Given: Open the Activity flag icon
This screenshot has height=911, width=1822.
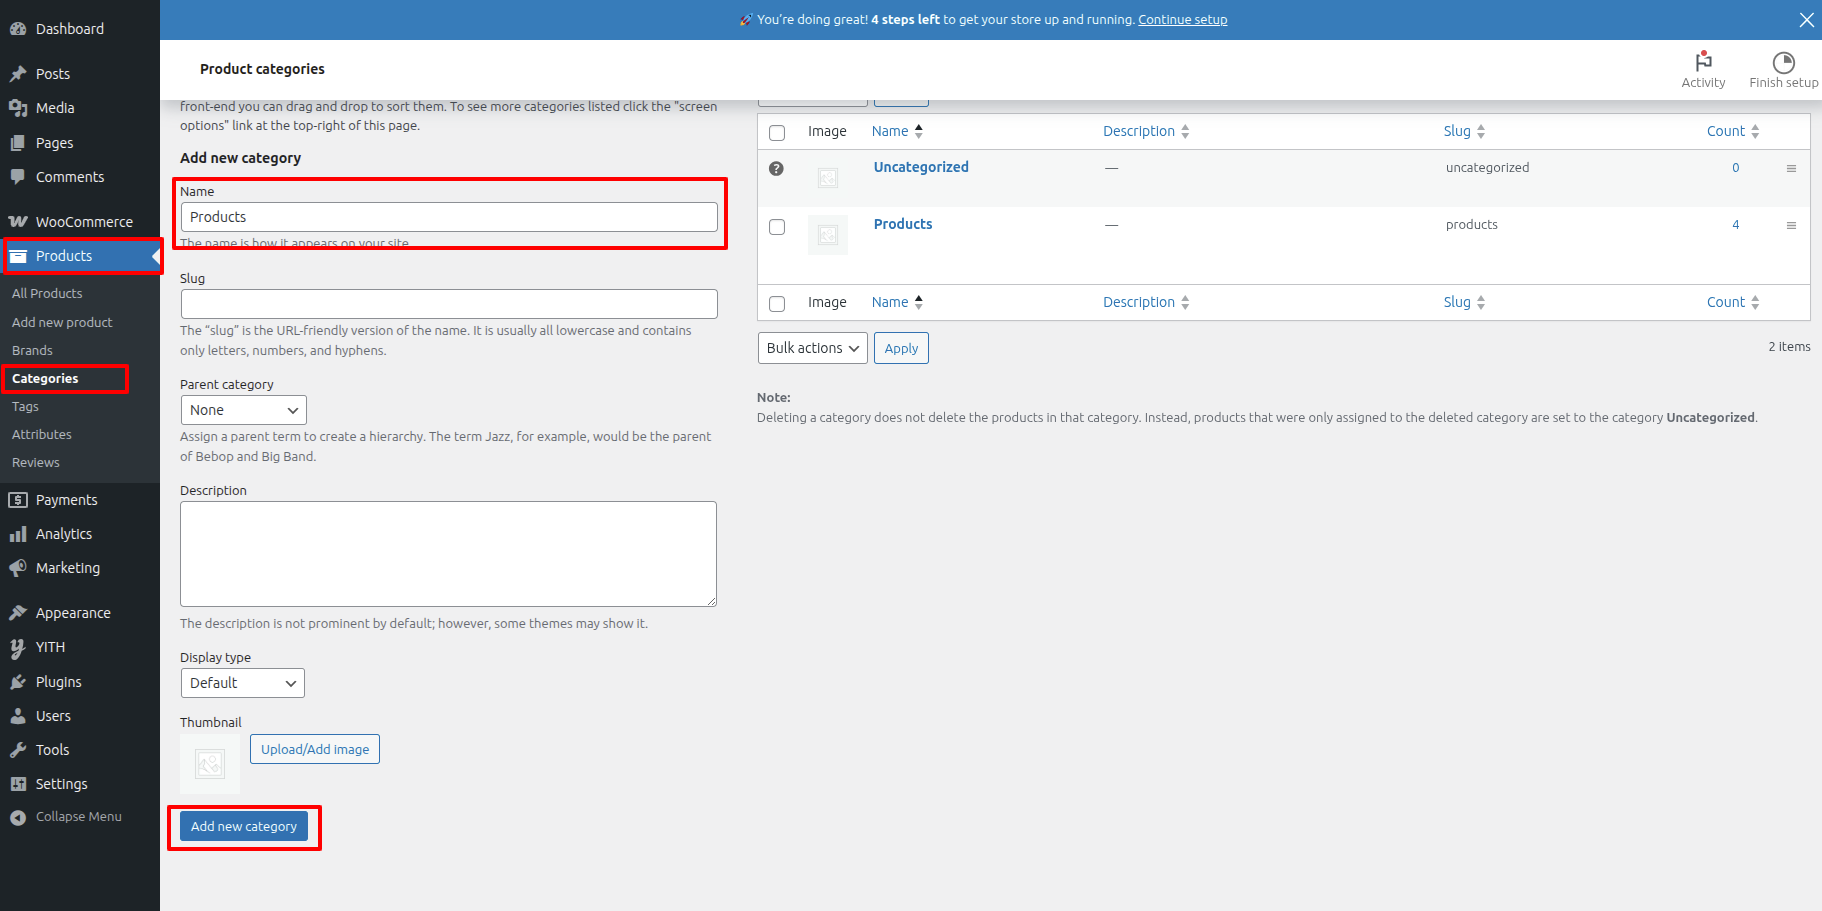Looking at the screenshot, I should pyautogui.click(x=1703, y=62).
